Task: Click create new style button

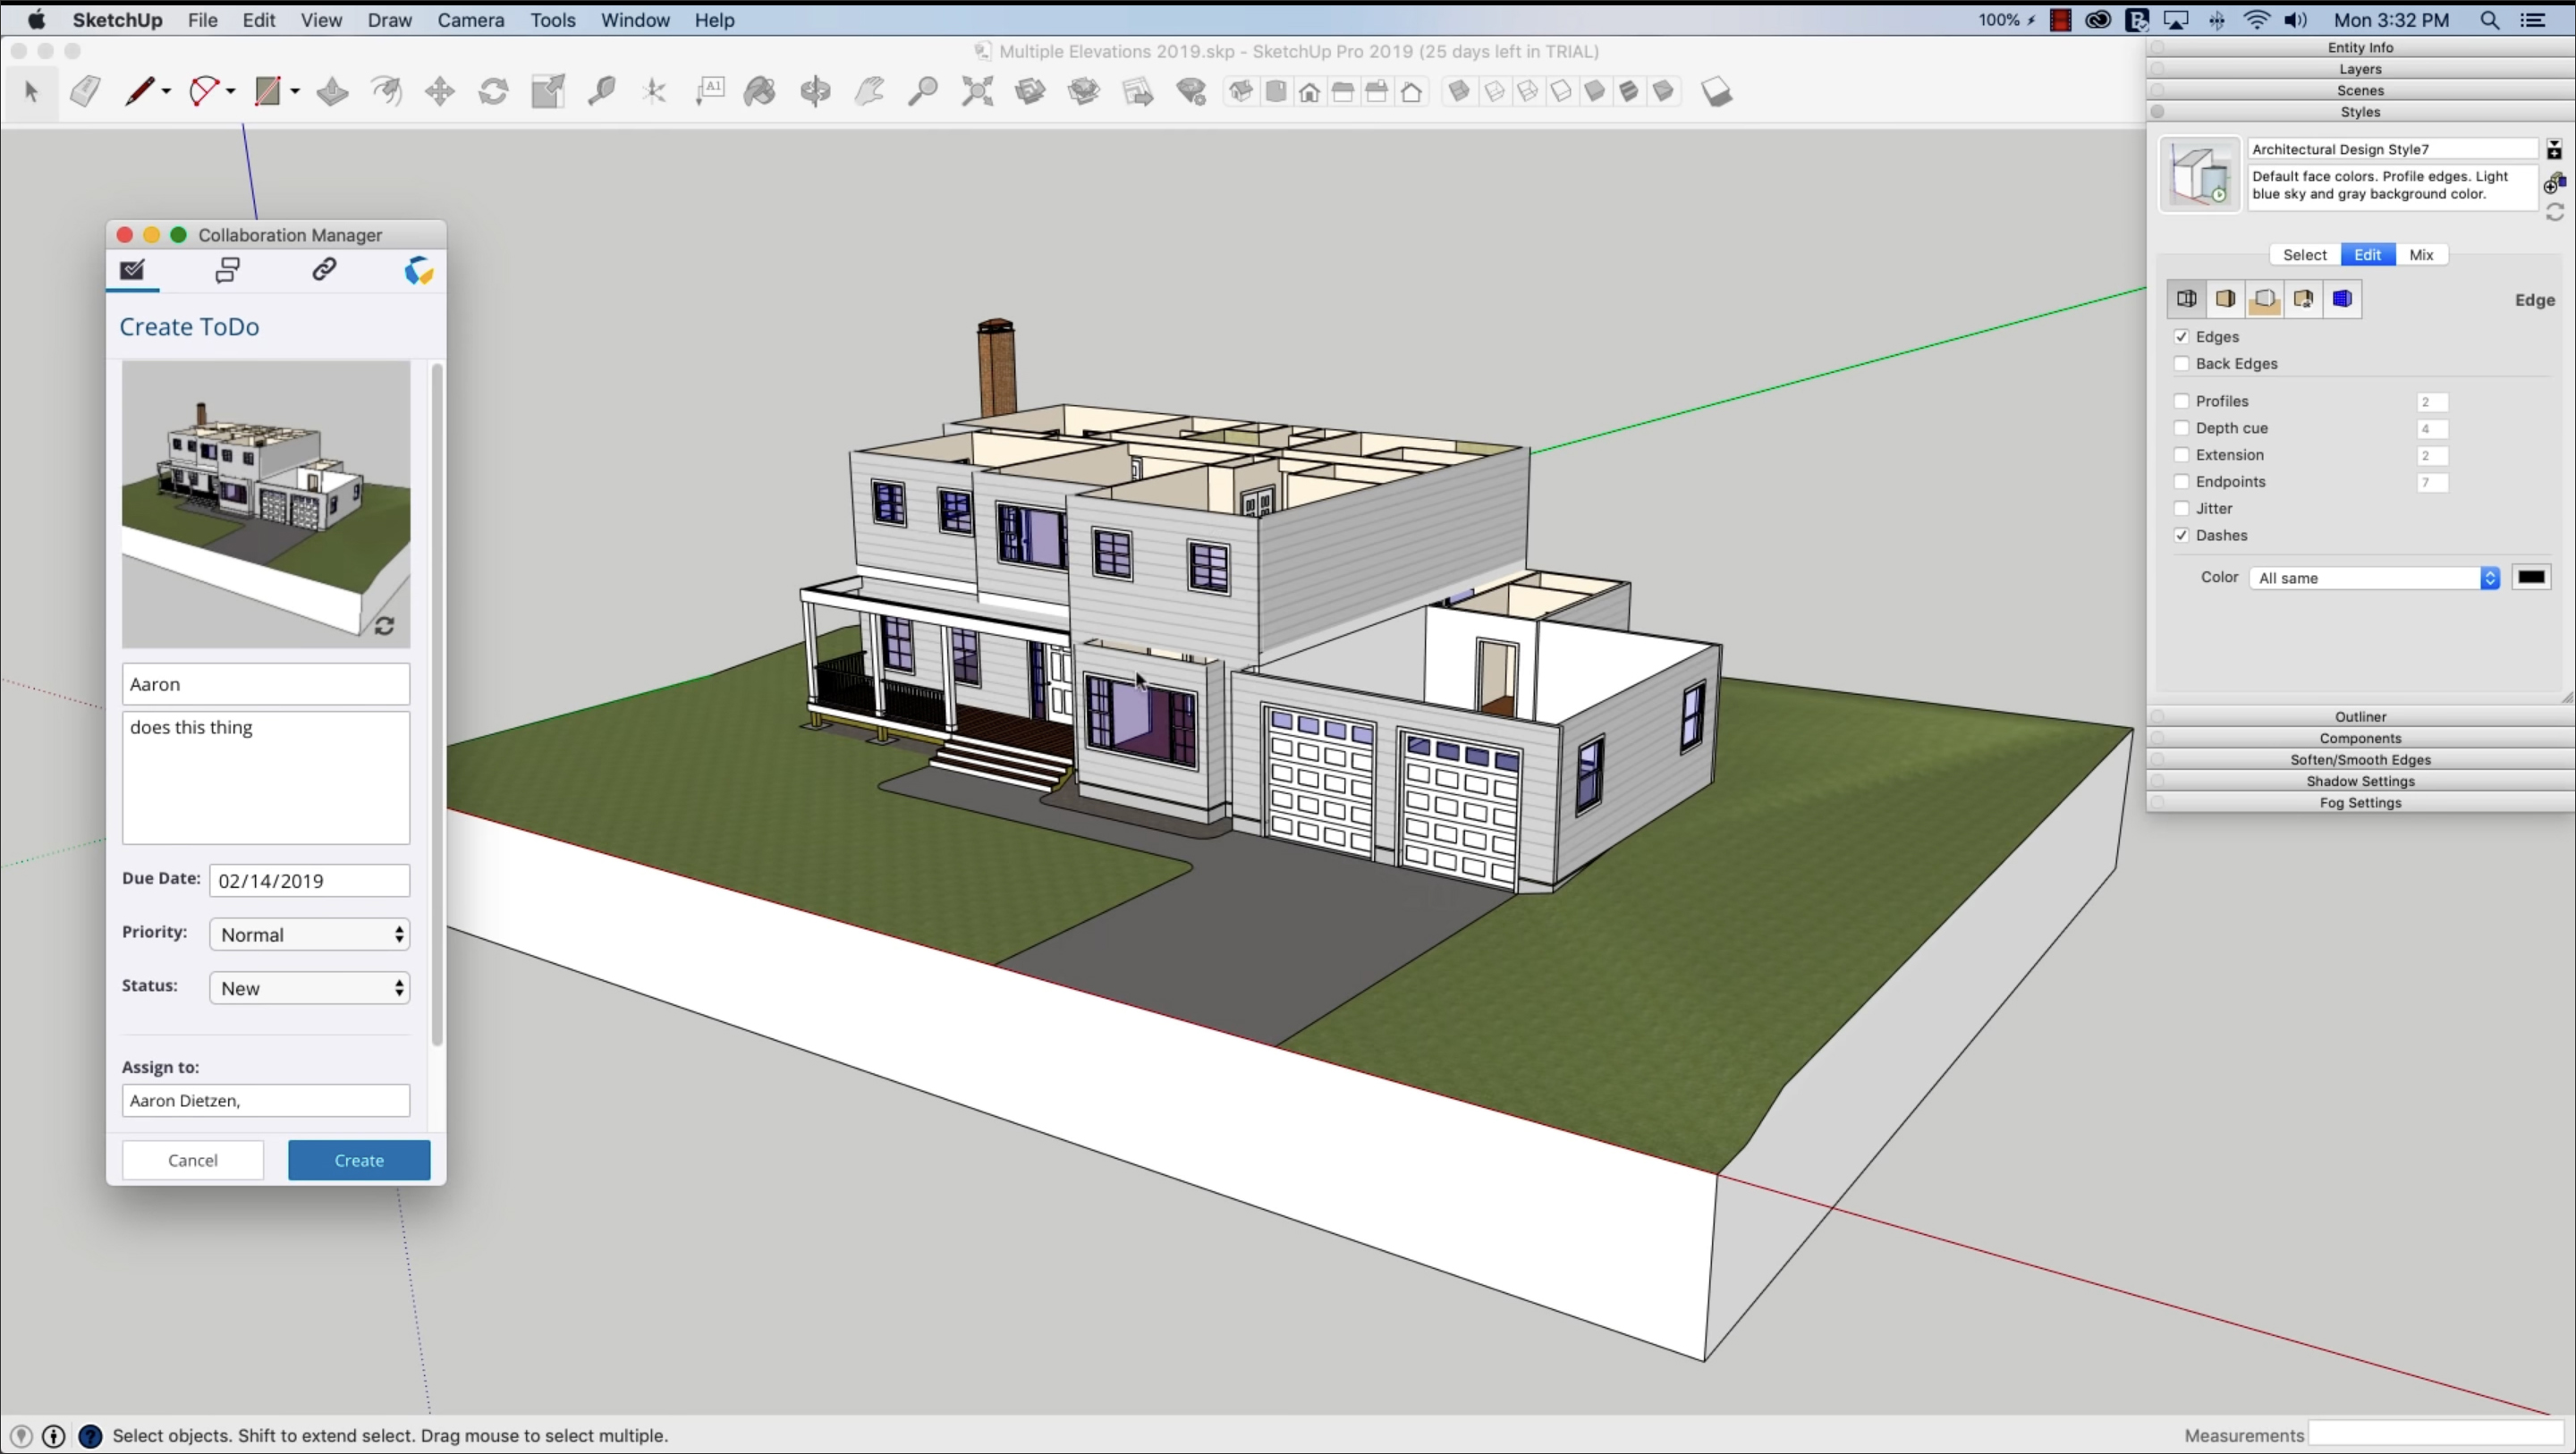Action: pyautogui.click(x=2555, y=182)
